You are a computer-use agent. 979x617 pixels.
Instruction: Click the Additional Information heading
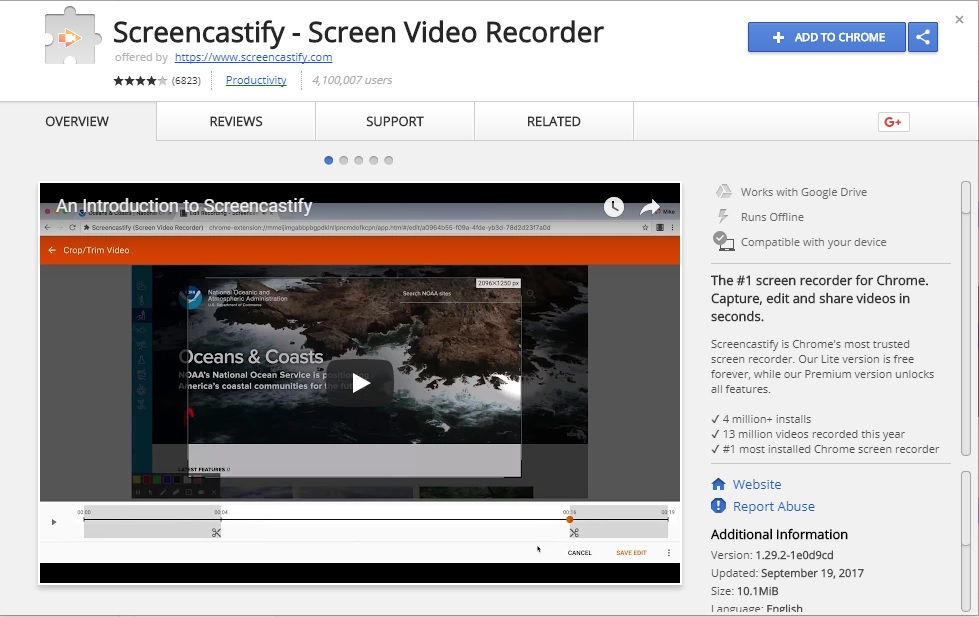click(779, 535)
